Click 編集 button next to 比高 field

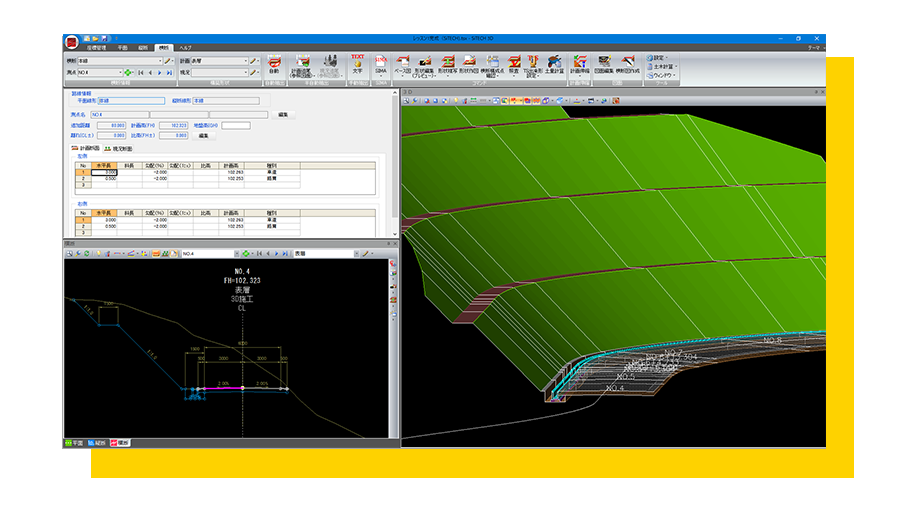pos(203,135)
